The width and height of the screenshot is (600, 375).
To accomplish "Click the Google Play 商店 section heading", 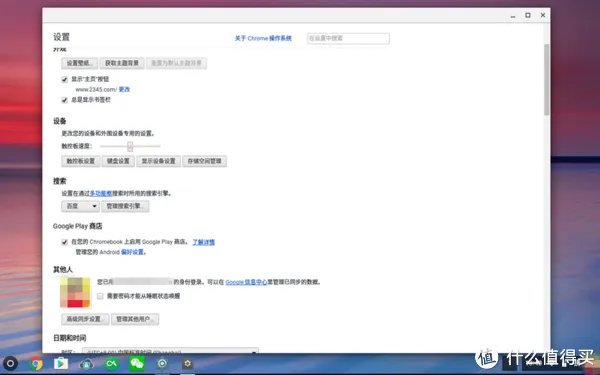I will (x=78, y=226).
